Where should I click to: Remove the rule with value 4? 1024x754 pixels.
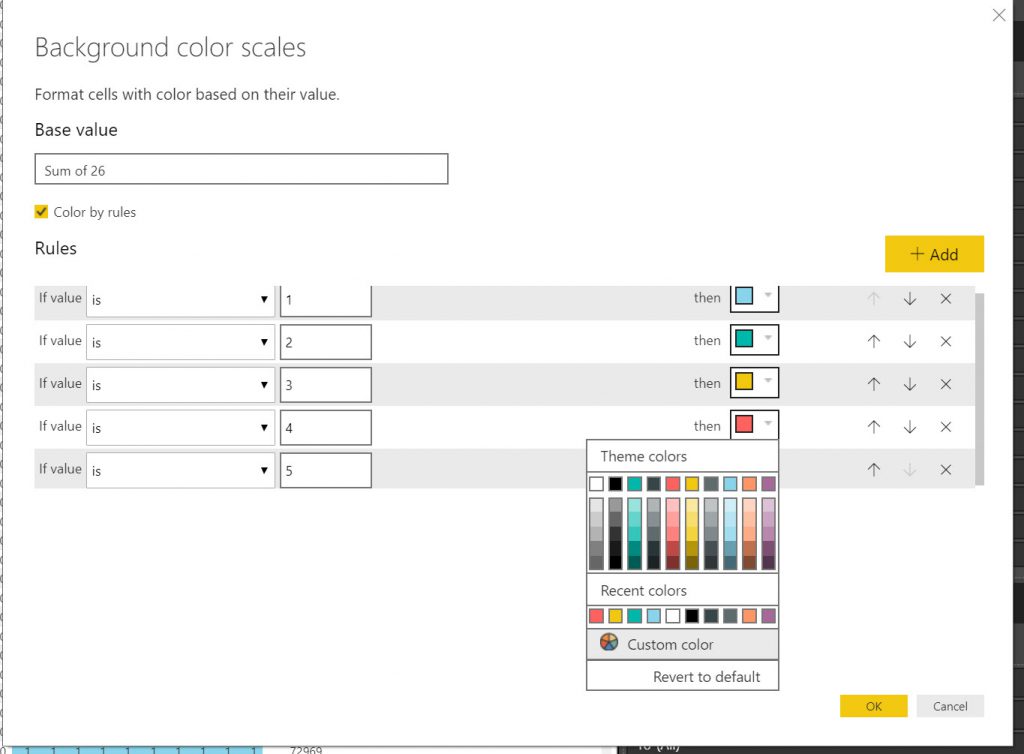pyautogui.click(x=945, y=427)
